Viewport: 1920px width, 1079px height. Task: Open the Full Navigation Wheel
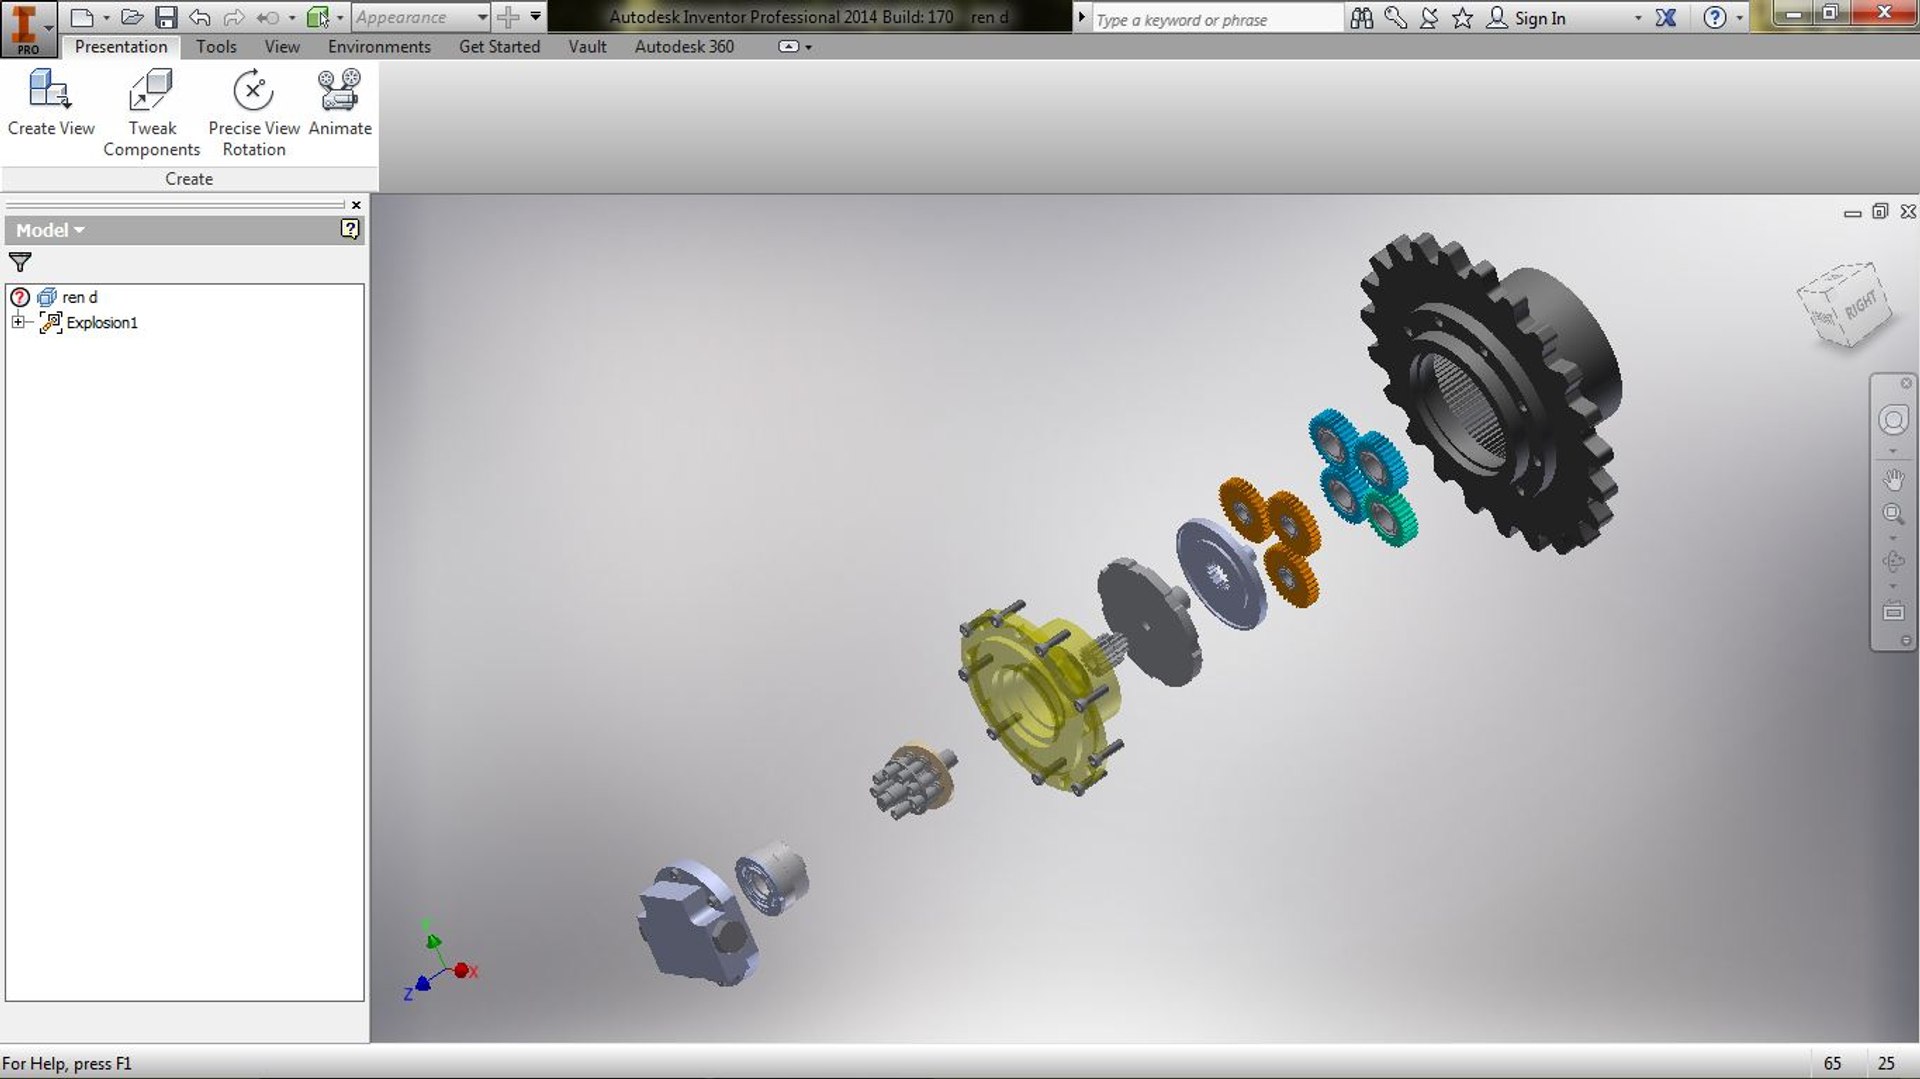[x=1893, y=420]
